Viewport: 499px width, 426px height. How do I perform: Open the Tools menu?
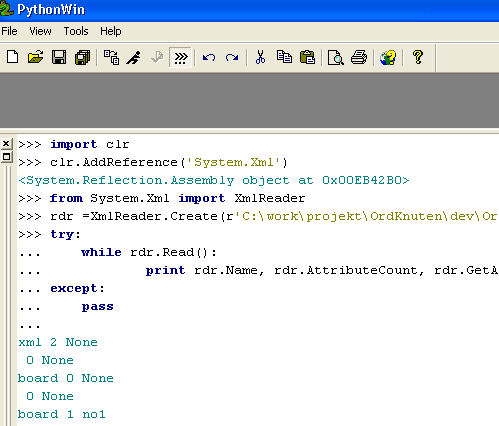pyautogui.click(x=76, y=31)
